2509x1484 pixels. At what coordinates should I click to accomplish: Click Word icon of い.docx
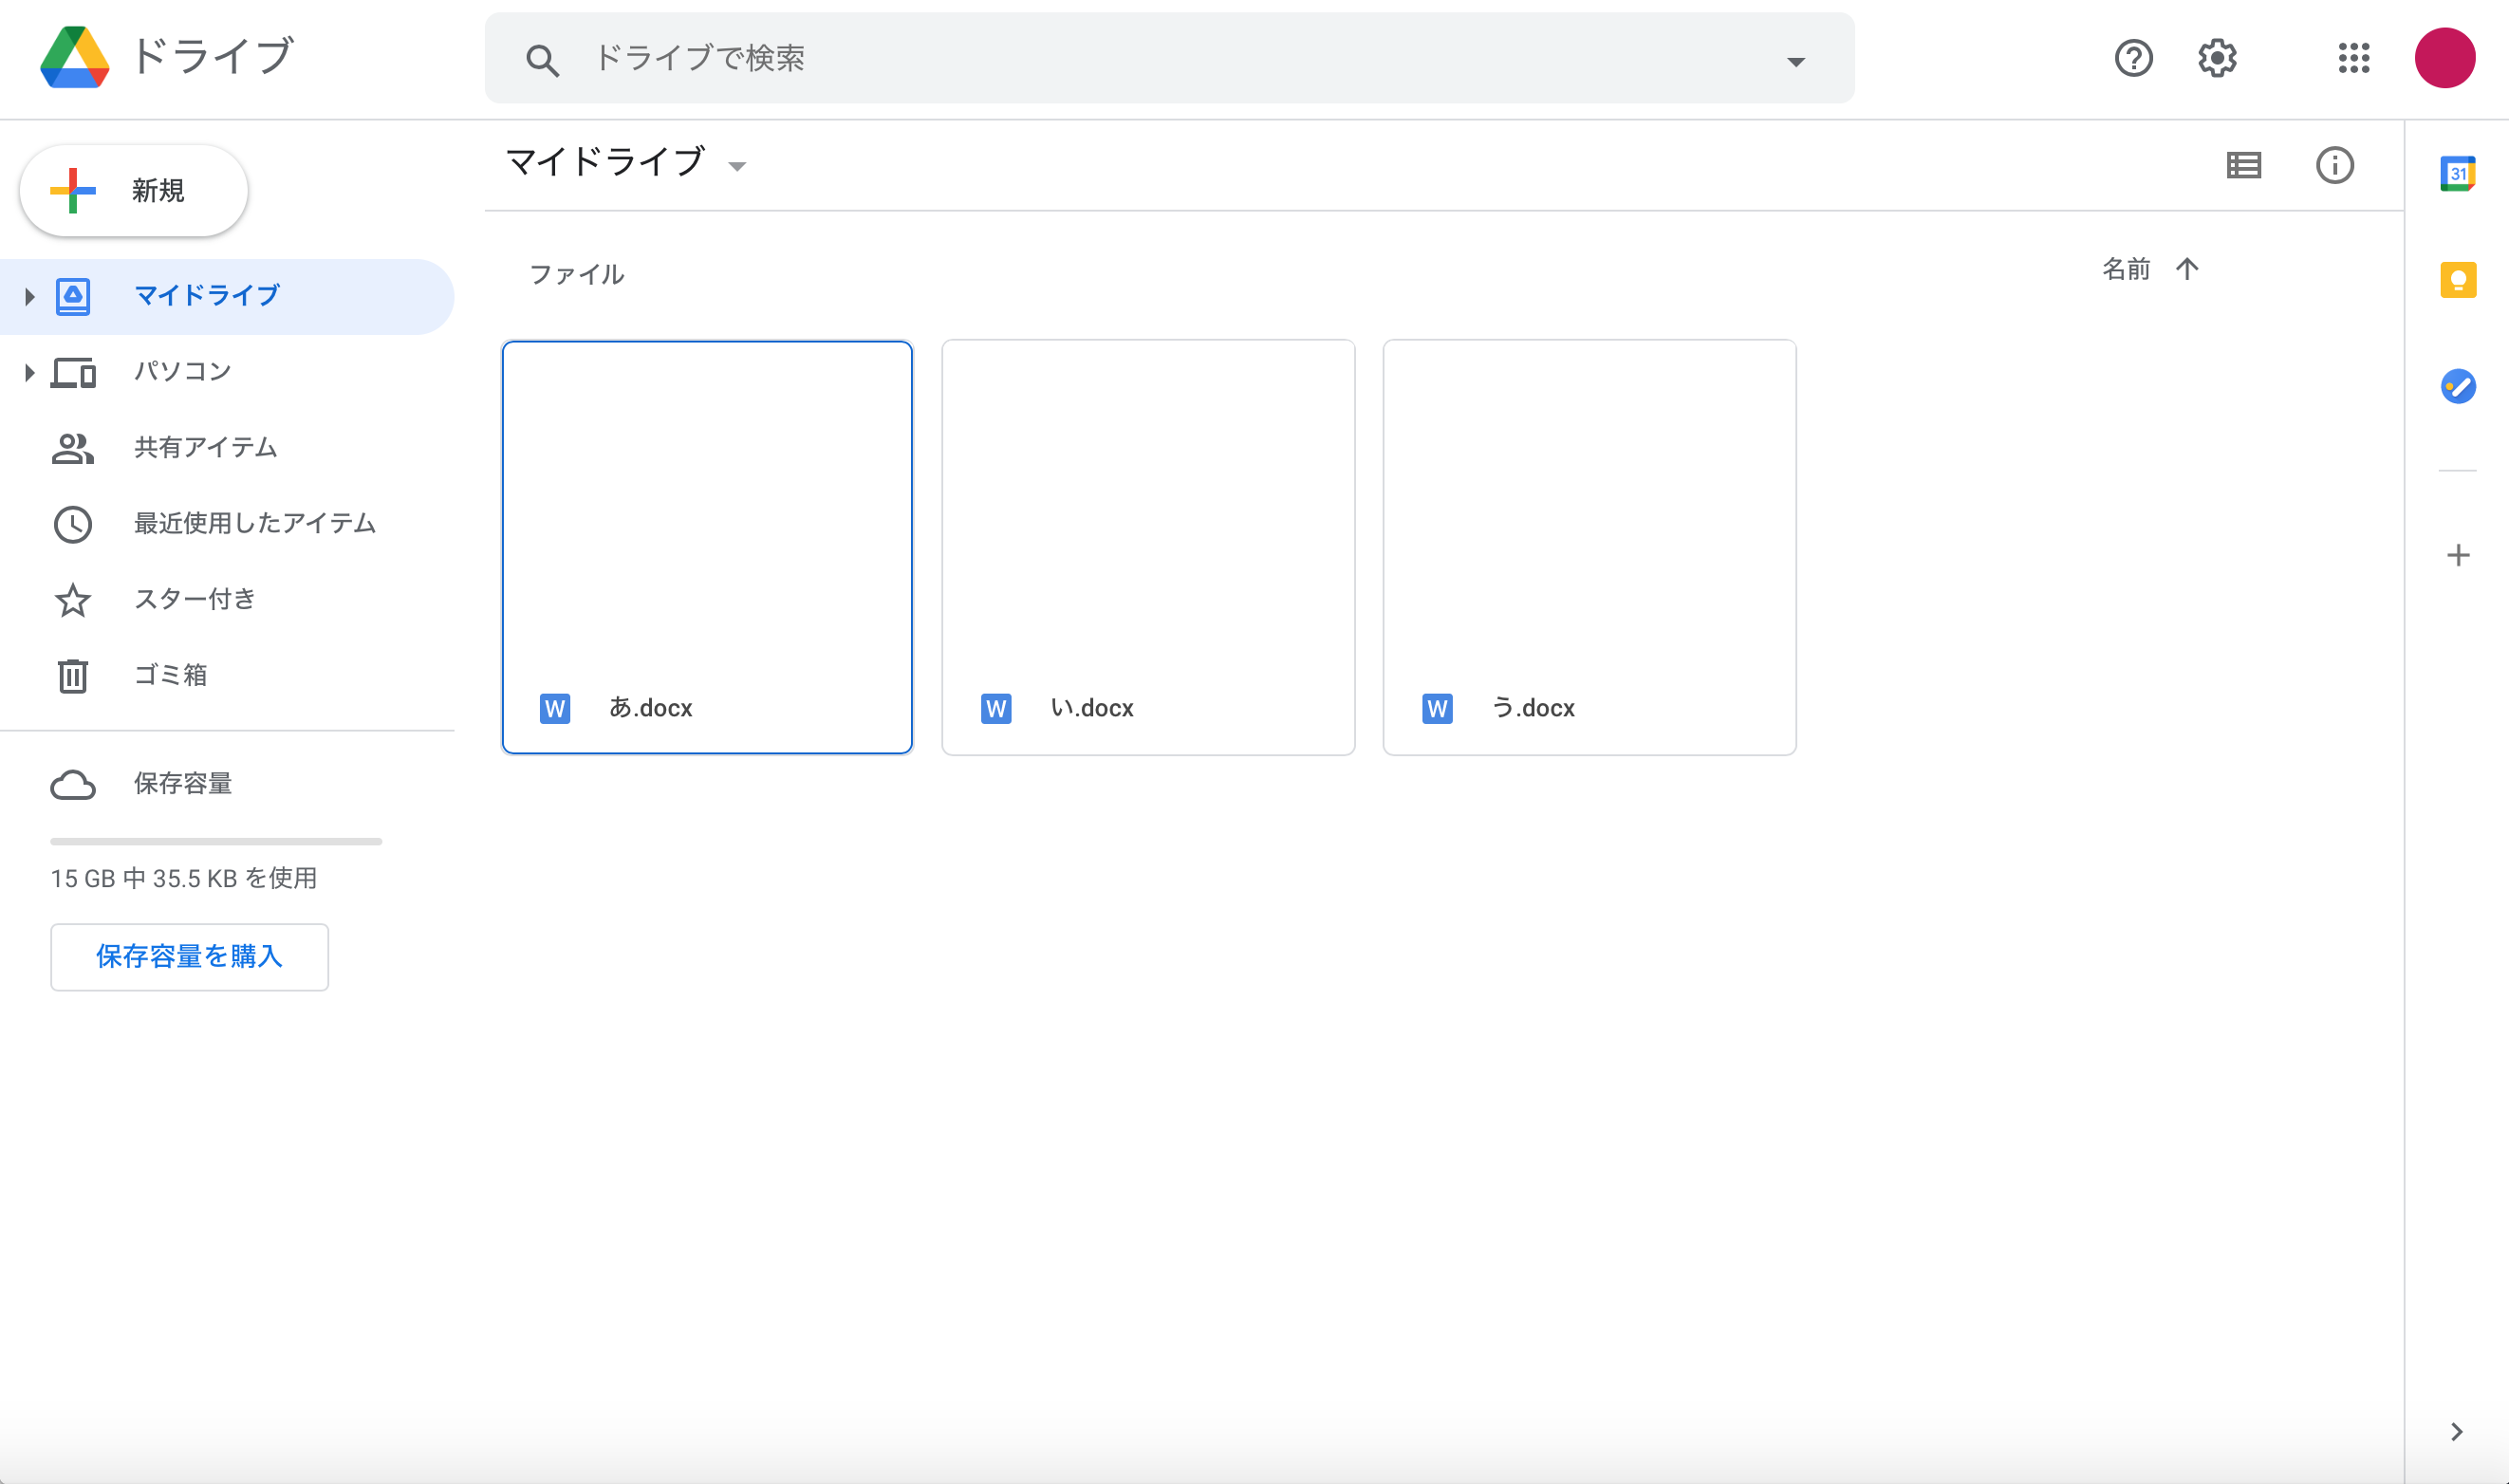(996, 709)
